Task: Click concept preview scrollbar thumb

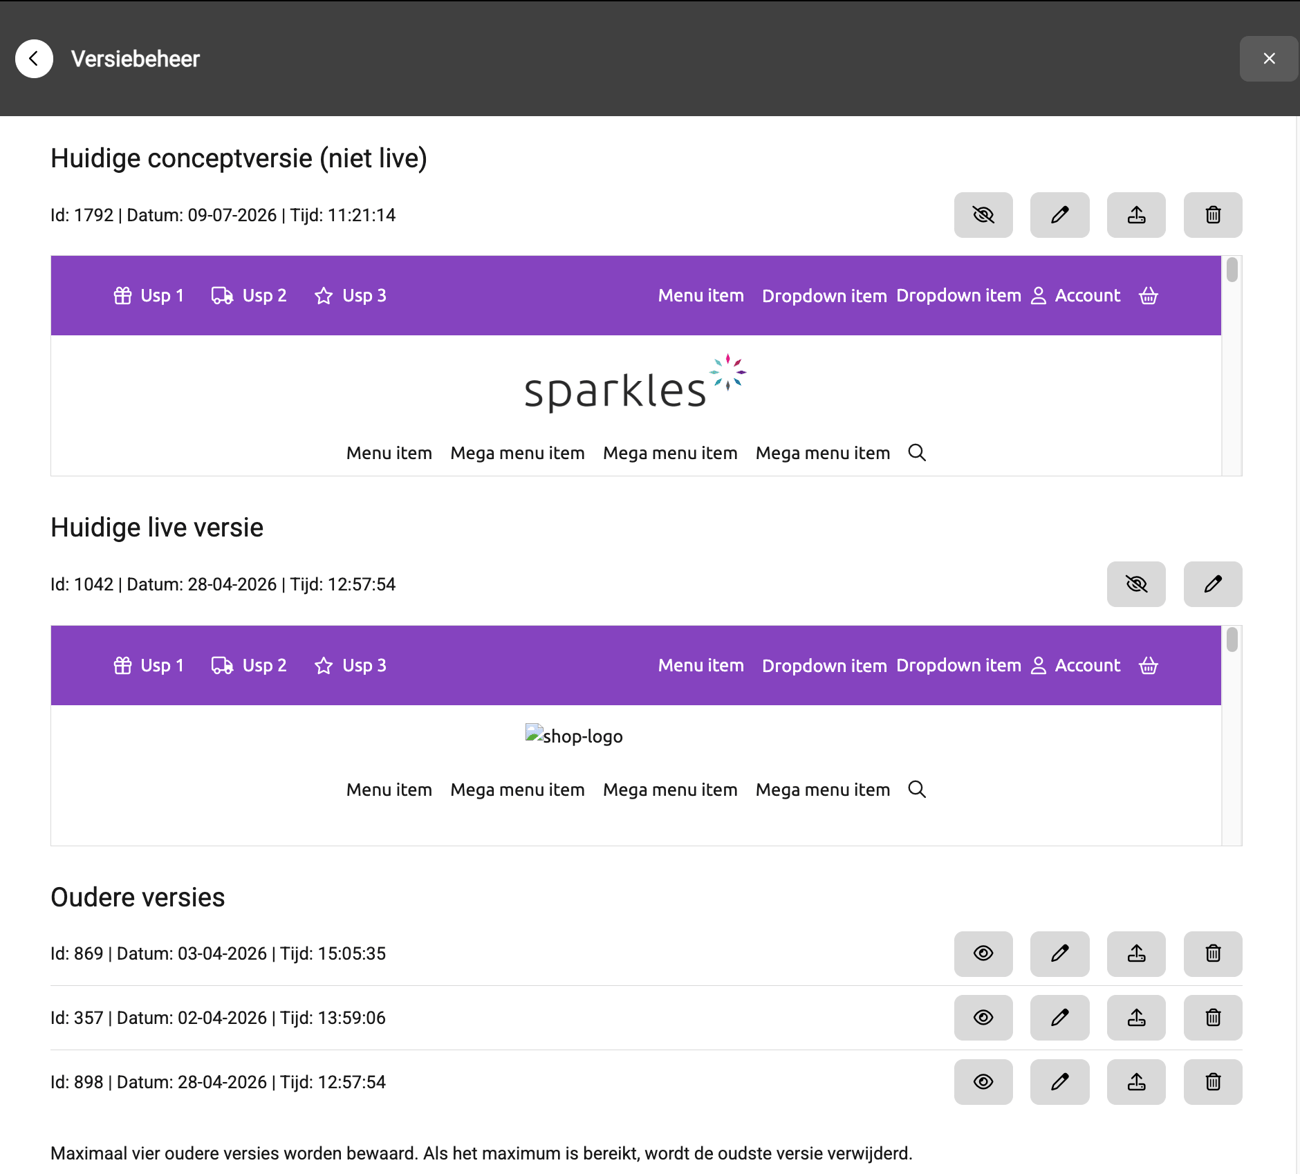Action: (1232, 270)
